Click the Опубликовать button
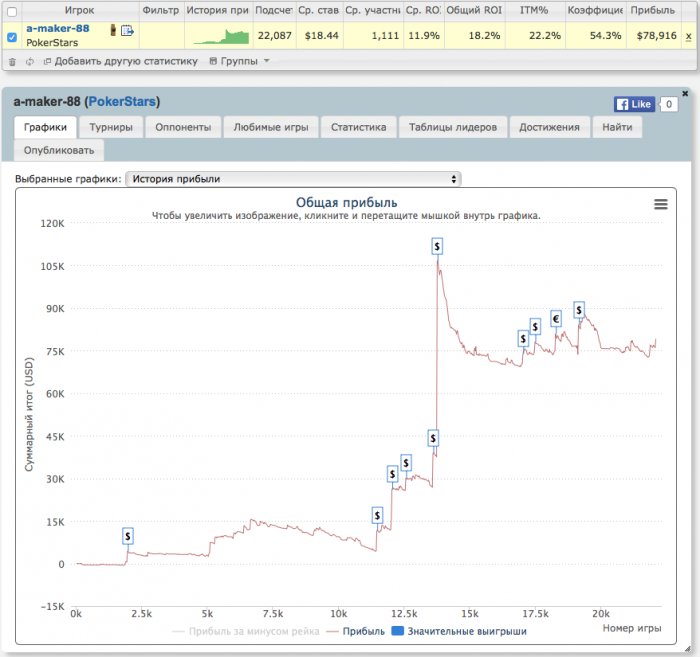Viewport: 700px width, 657px height. tap(59, 150)
